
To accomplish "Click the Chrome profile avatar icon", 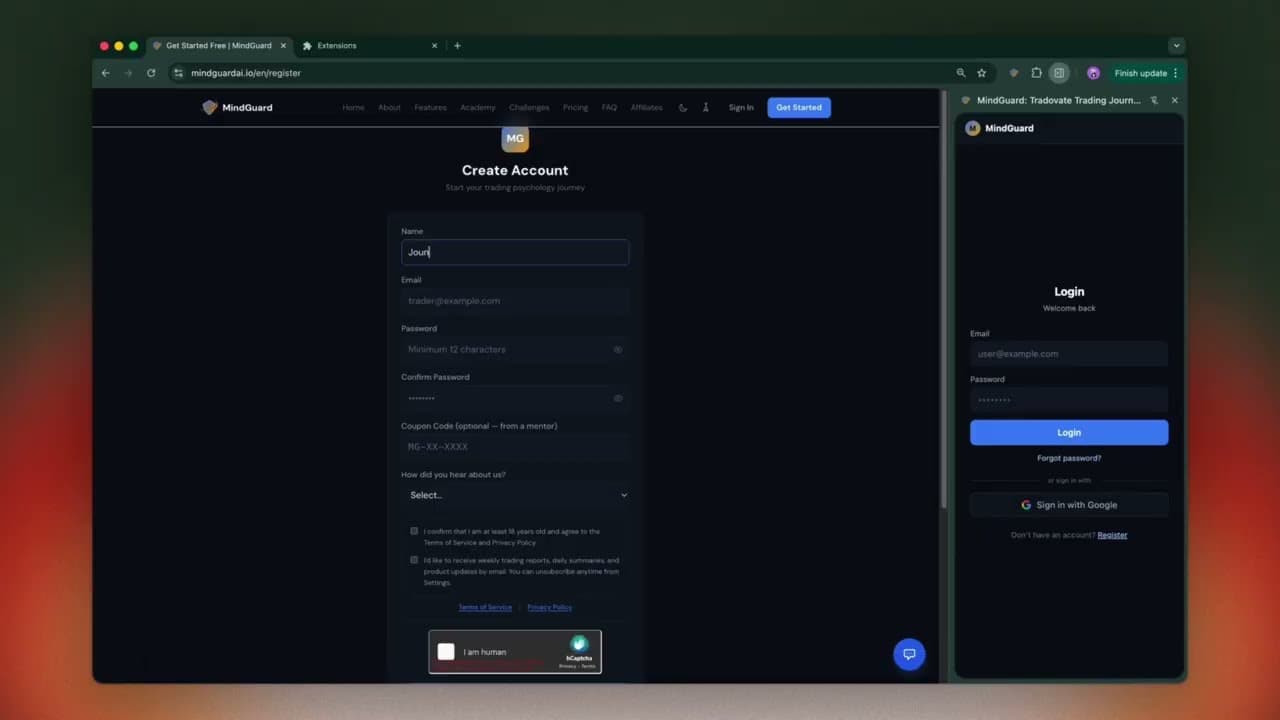I will (x=1093, y=73).
